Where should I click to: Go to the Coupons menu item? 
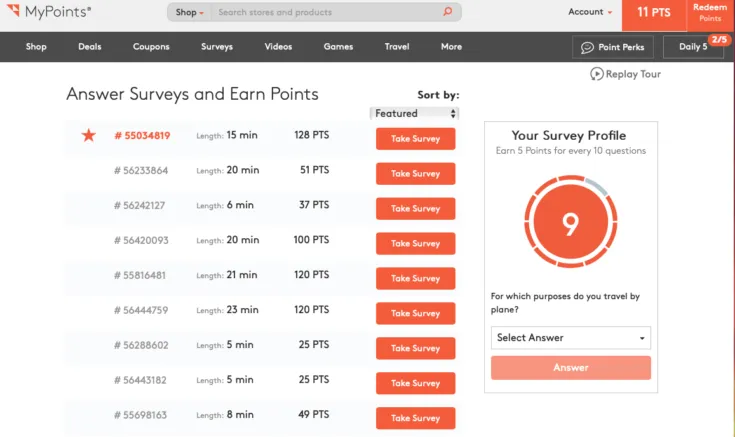[x=151, y=47]
